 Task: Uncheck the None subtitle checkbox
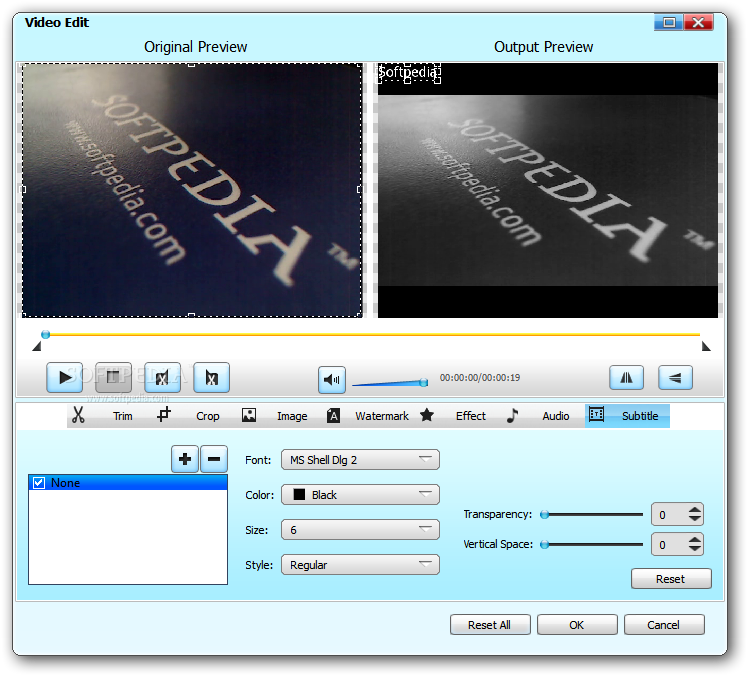39,483
